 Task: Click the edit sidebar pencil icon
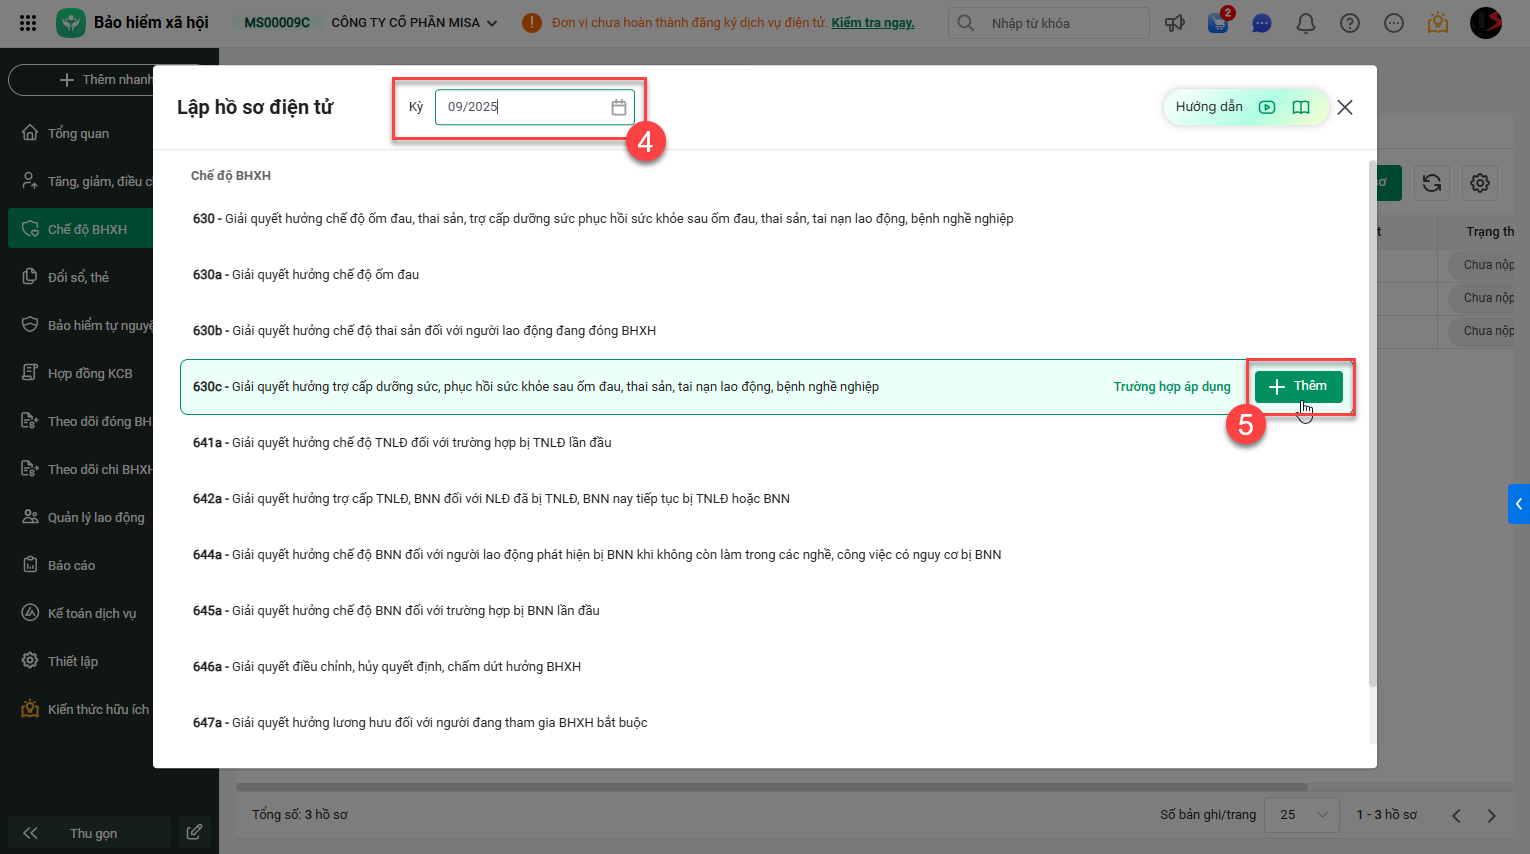(194, 832)
